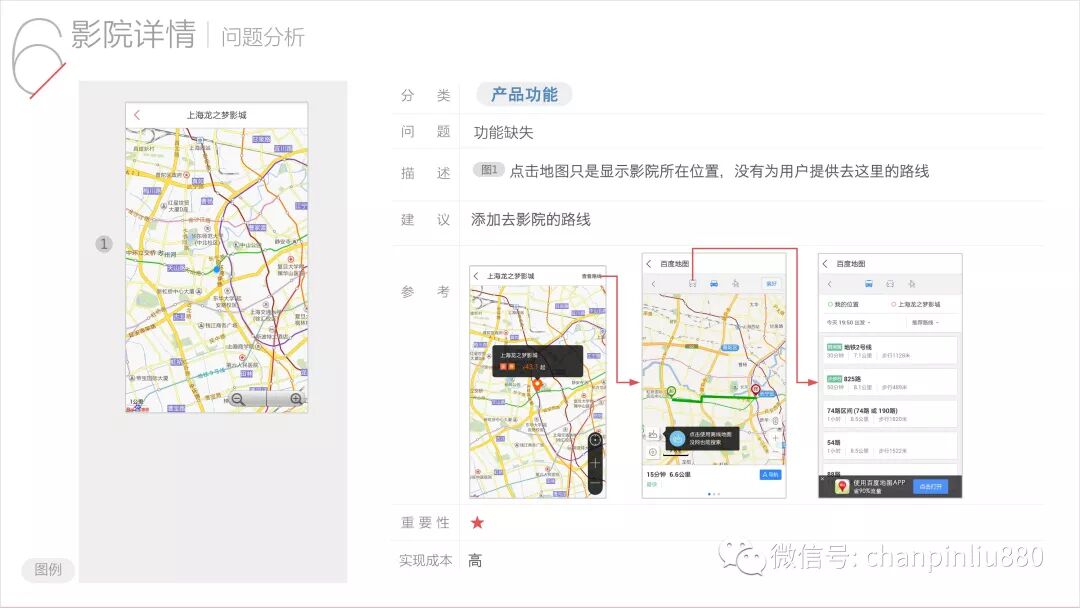Viewport: 1080px width, 608px height.
Task: Open 推荐路线 sort dropdown
Action: point(925,322)
